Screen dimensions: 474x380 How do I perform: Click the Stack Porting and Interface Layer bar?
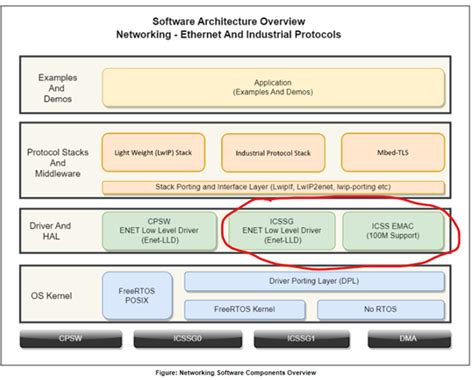[x=273, y=187]
